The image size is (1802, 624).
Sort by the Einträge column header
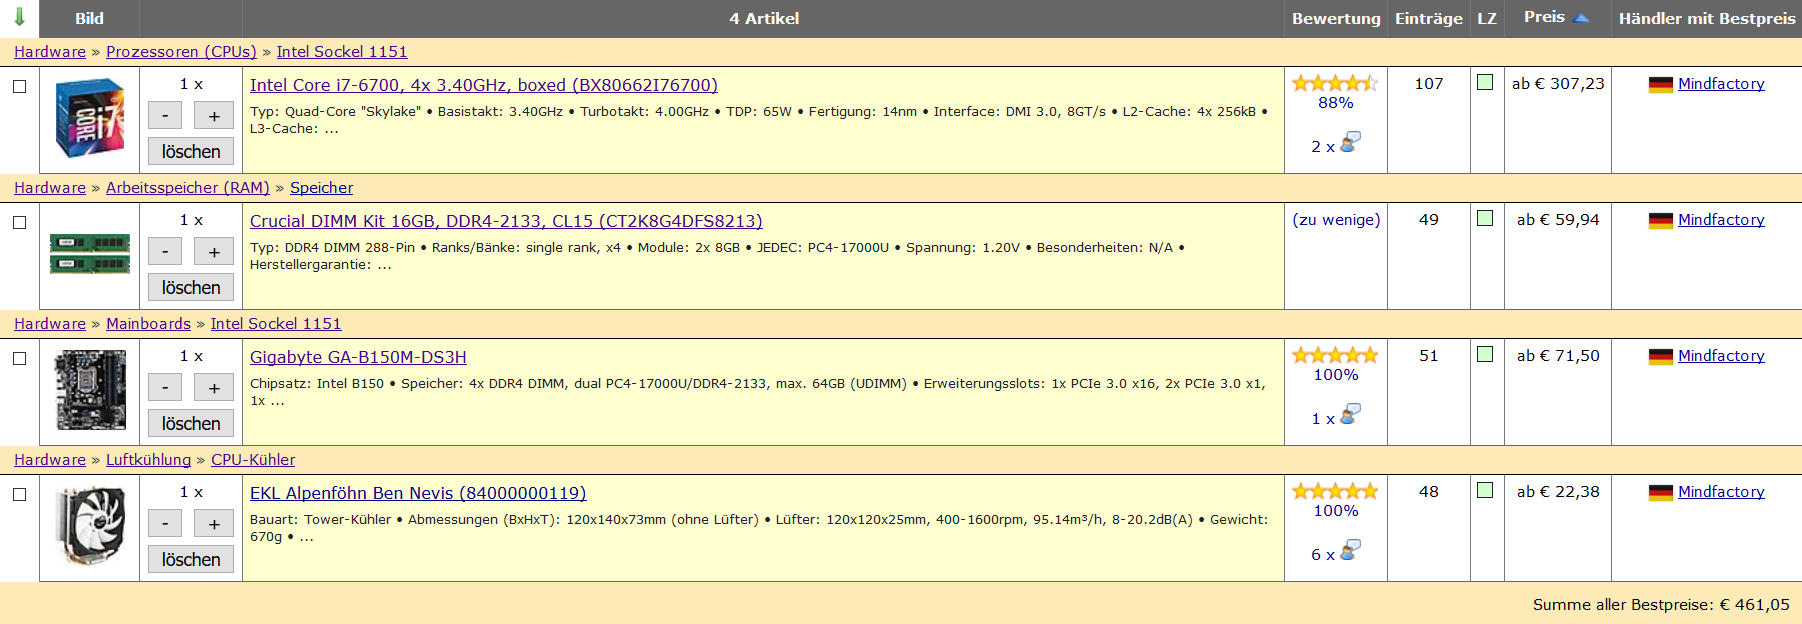(1429, 18)
